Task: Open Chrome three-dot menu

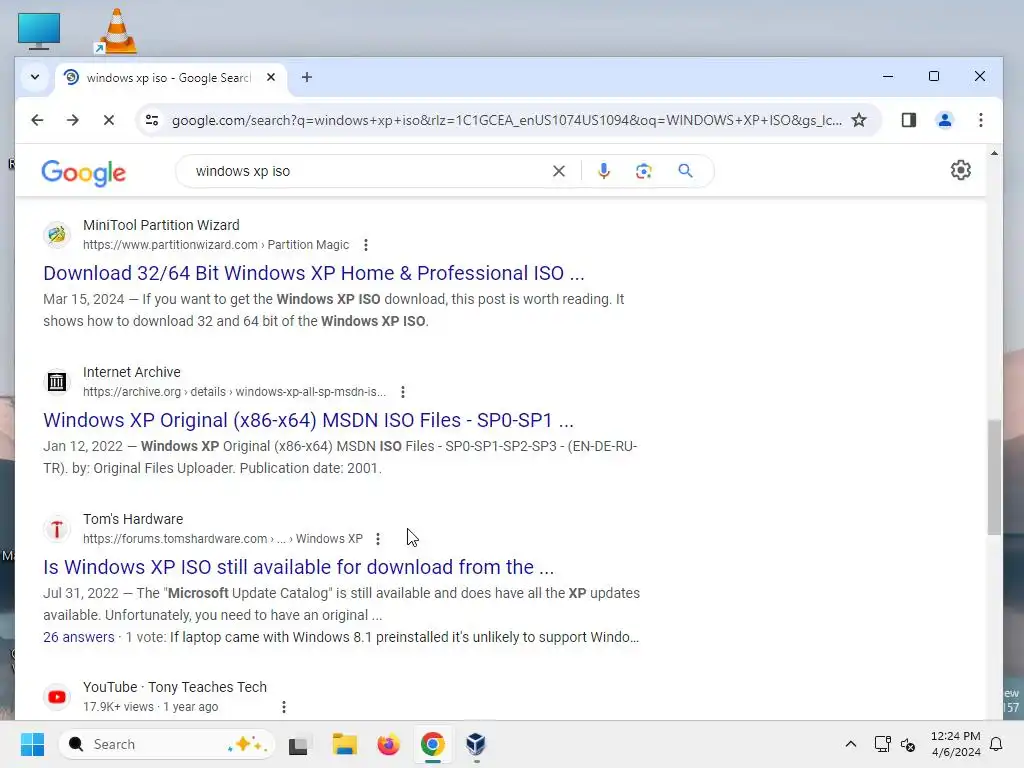Action: 980,120
